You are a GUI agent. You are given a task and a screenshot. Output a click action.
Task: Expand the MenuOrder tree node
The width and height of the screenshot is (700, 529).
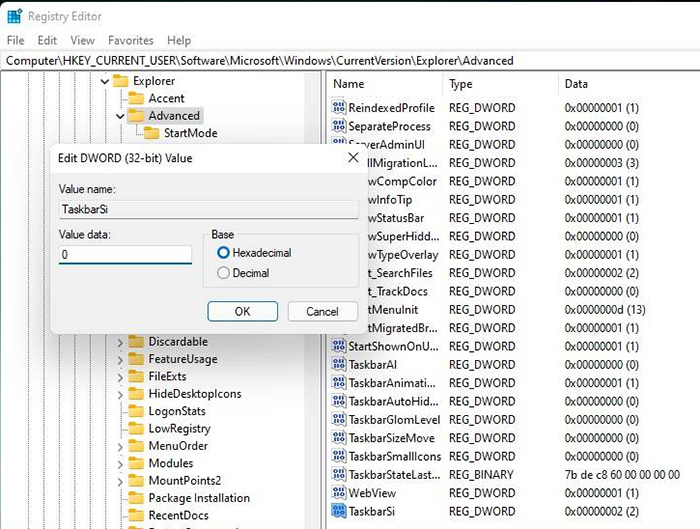[x=120, y=447]
